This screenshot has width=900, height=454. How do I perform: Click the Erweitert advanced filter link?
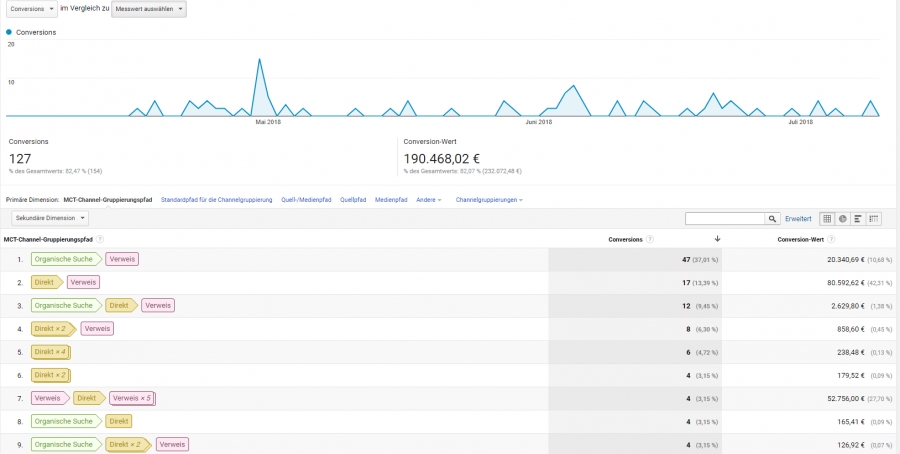click(798, 218)
